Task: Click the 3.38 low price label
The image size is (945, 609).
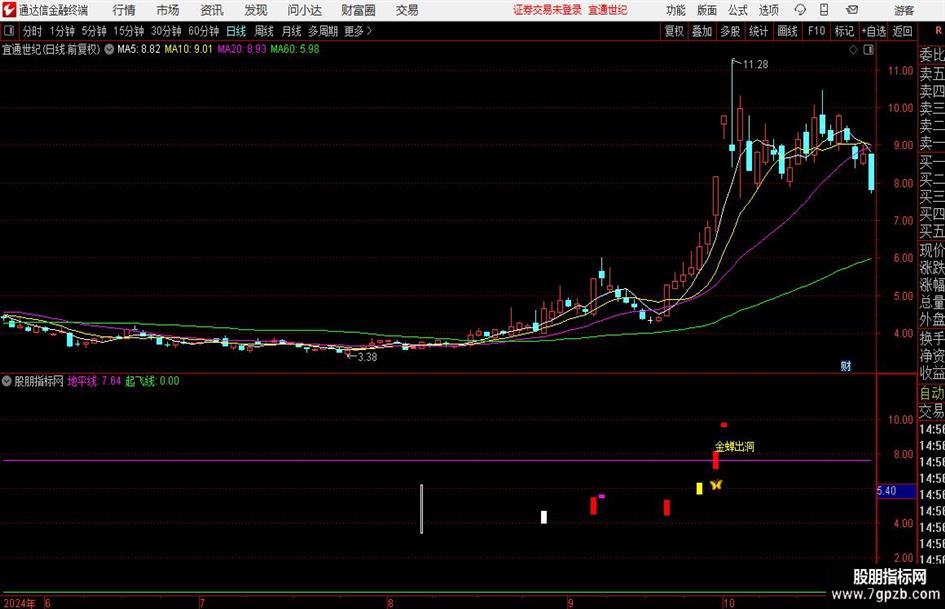Action: pyautogui.click(x=367, y=357)
